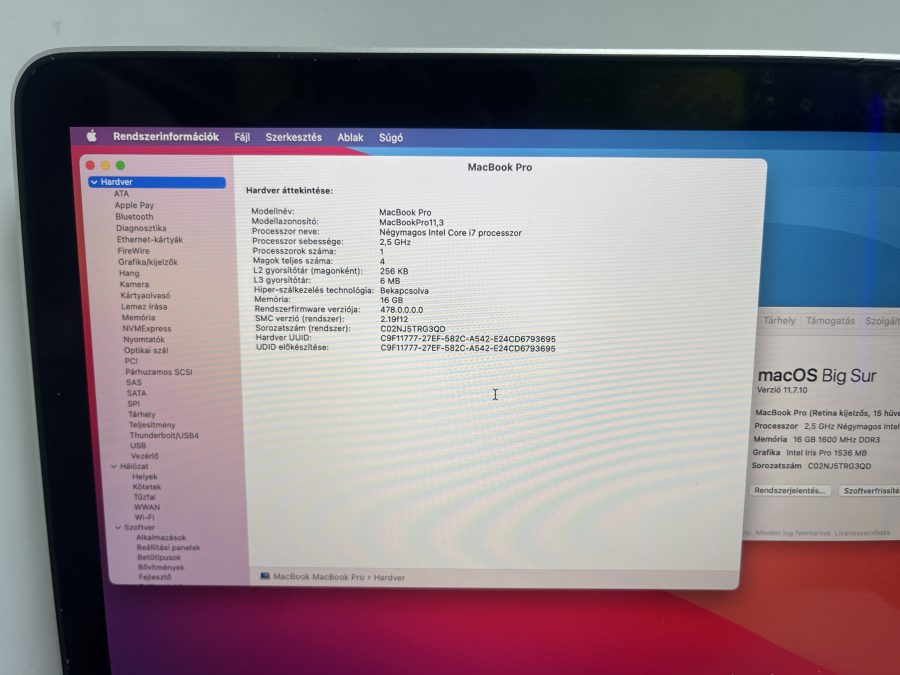Click the model identifier MacBookPro11,3
Viewport: 900px width, 675px height.
pyautogui.click(x=411, y=222)
